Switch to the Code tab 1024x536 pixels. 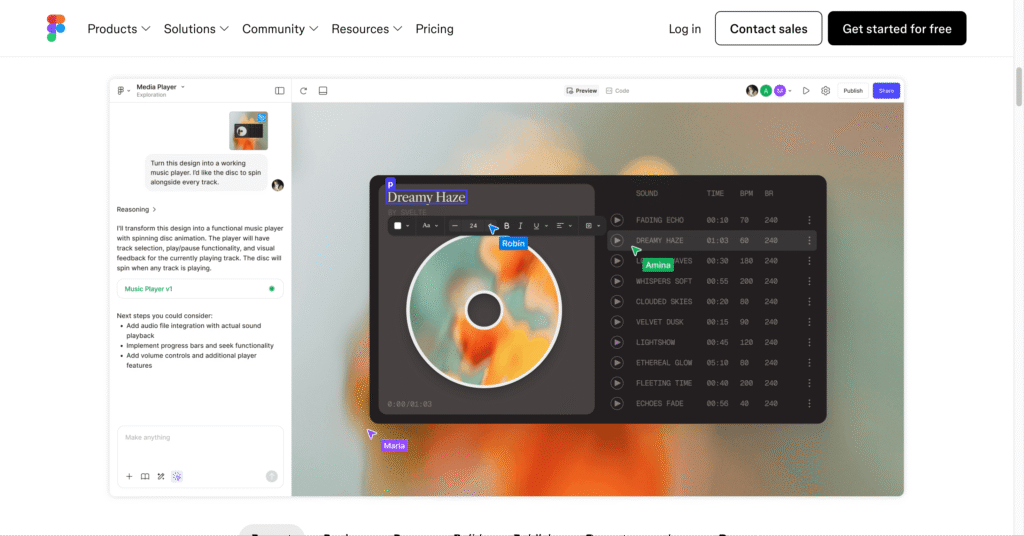coord(617,91)
